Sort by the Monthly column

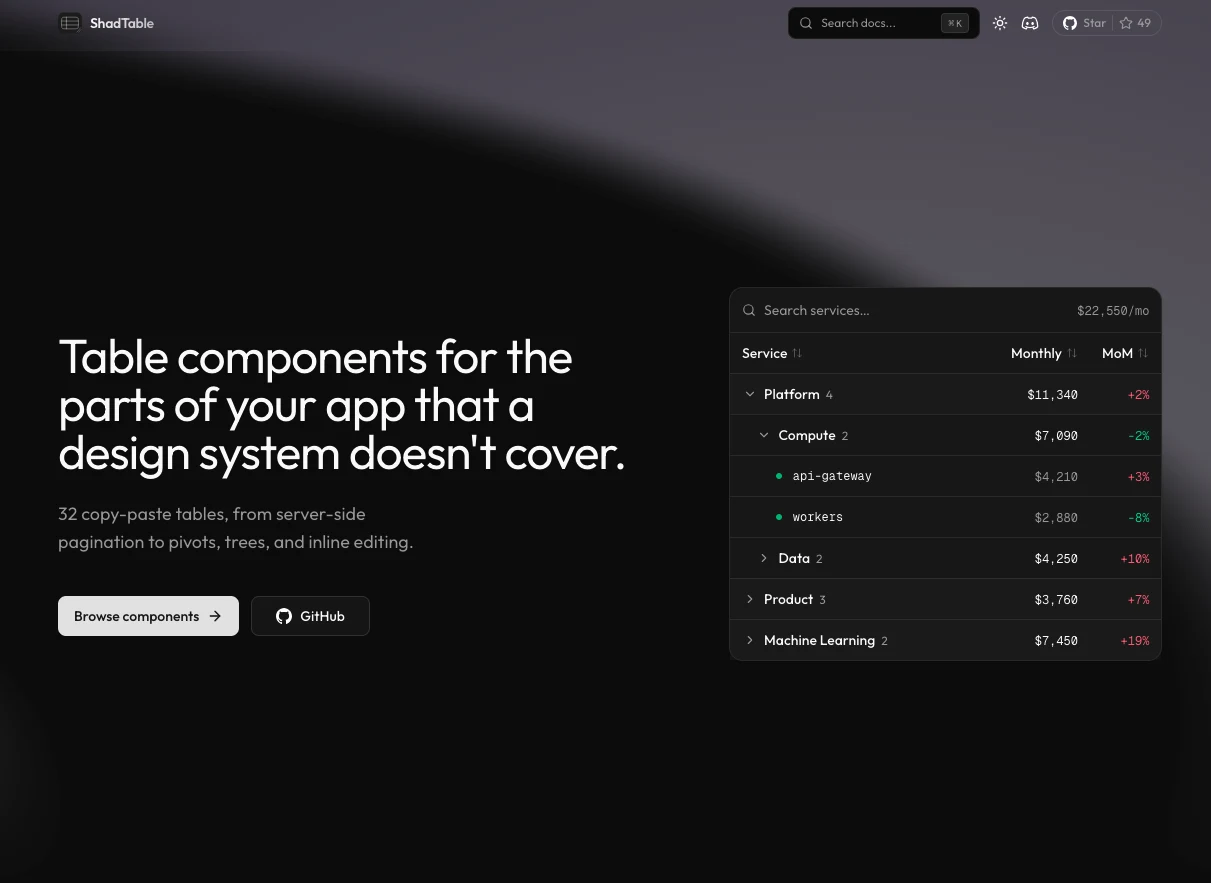coord(1044,353)
